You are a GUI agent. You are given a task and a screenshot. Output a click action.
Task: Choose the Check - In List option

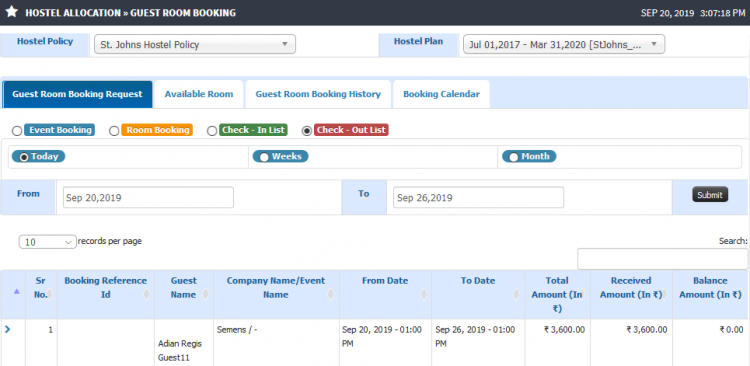pos(212,131)
